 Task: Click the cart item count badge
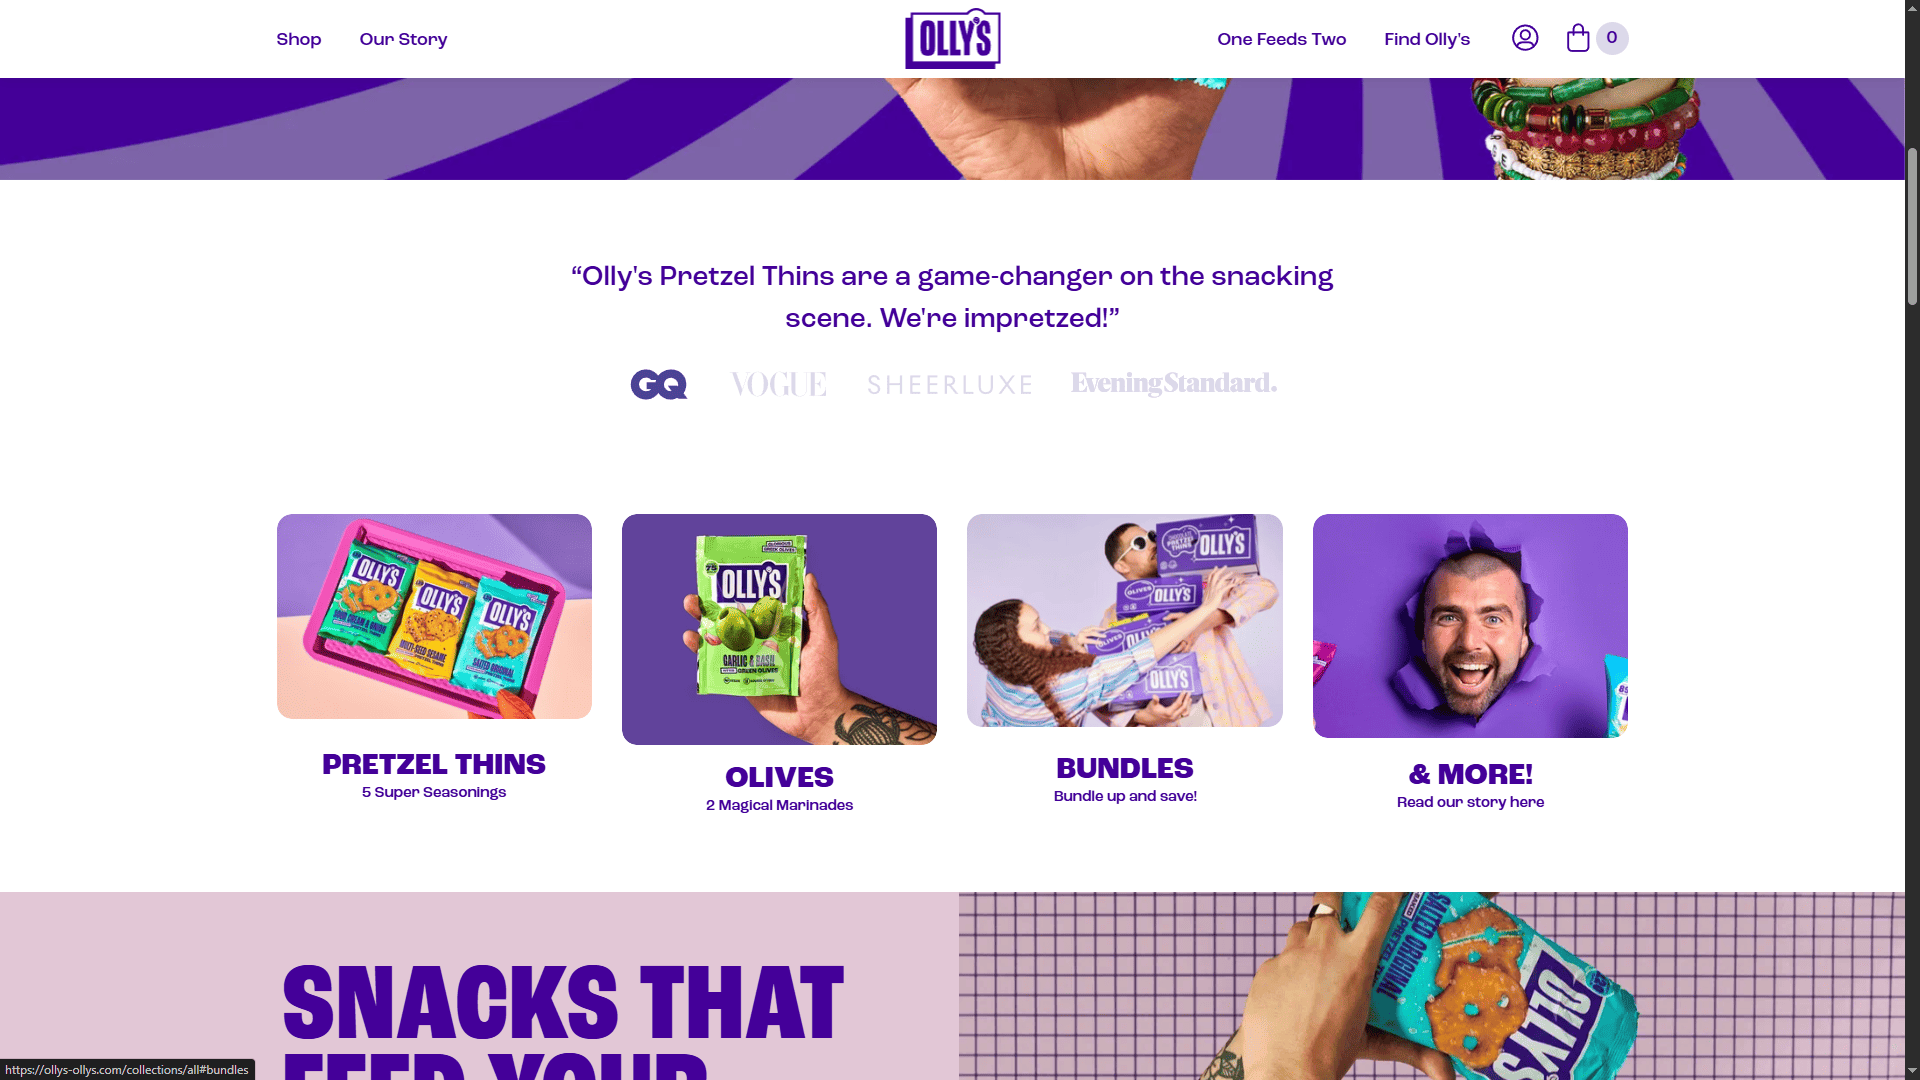coord(1612,38)
